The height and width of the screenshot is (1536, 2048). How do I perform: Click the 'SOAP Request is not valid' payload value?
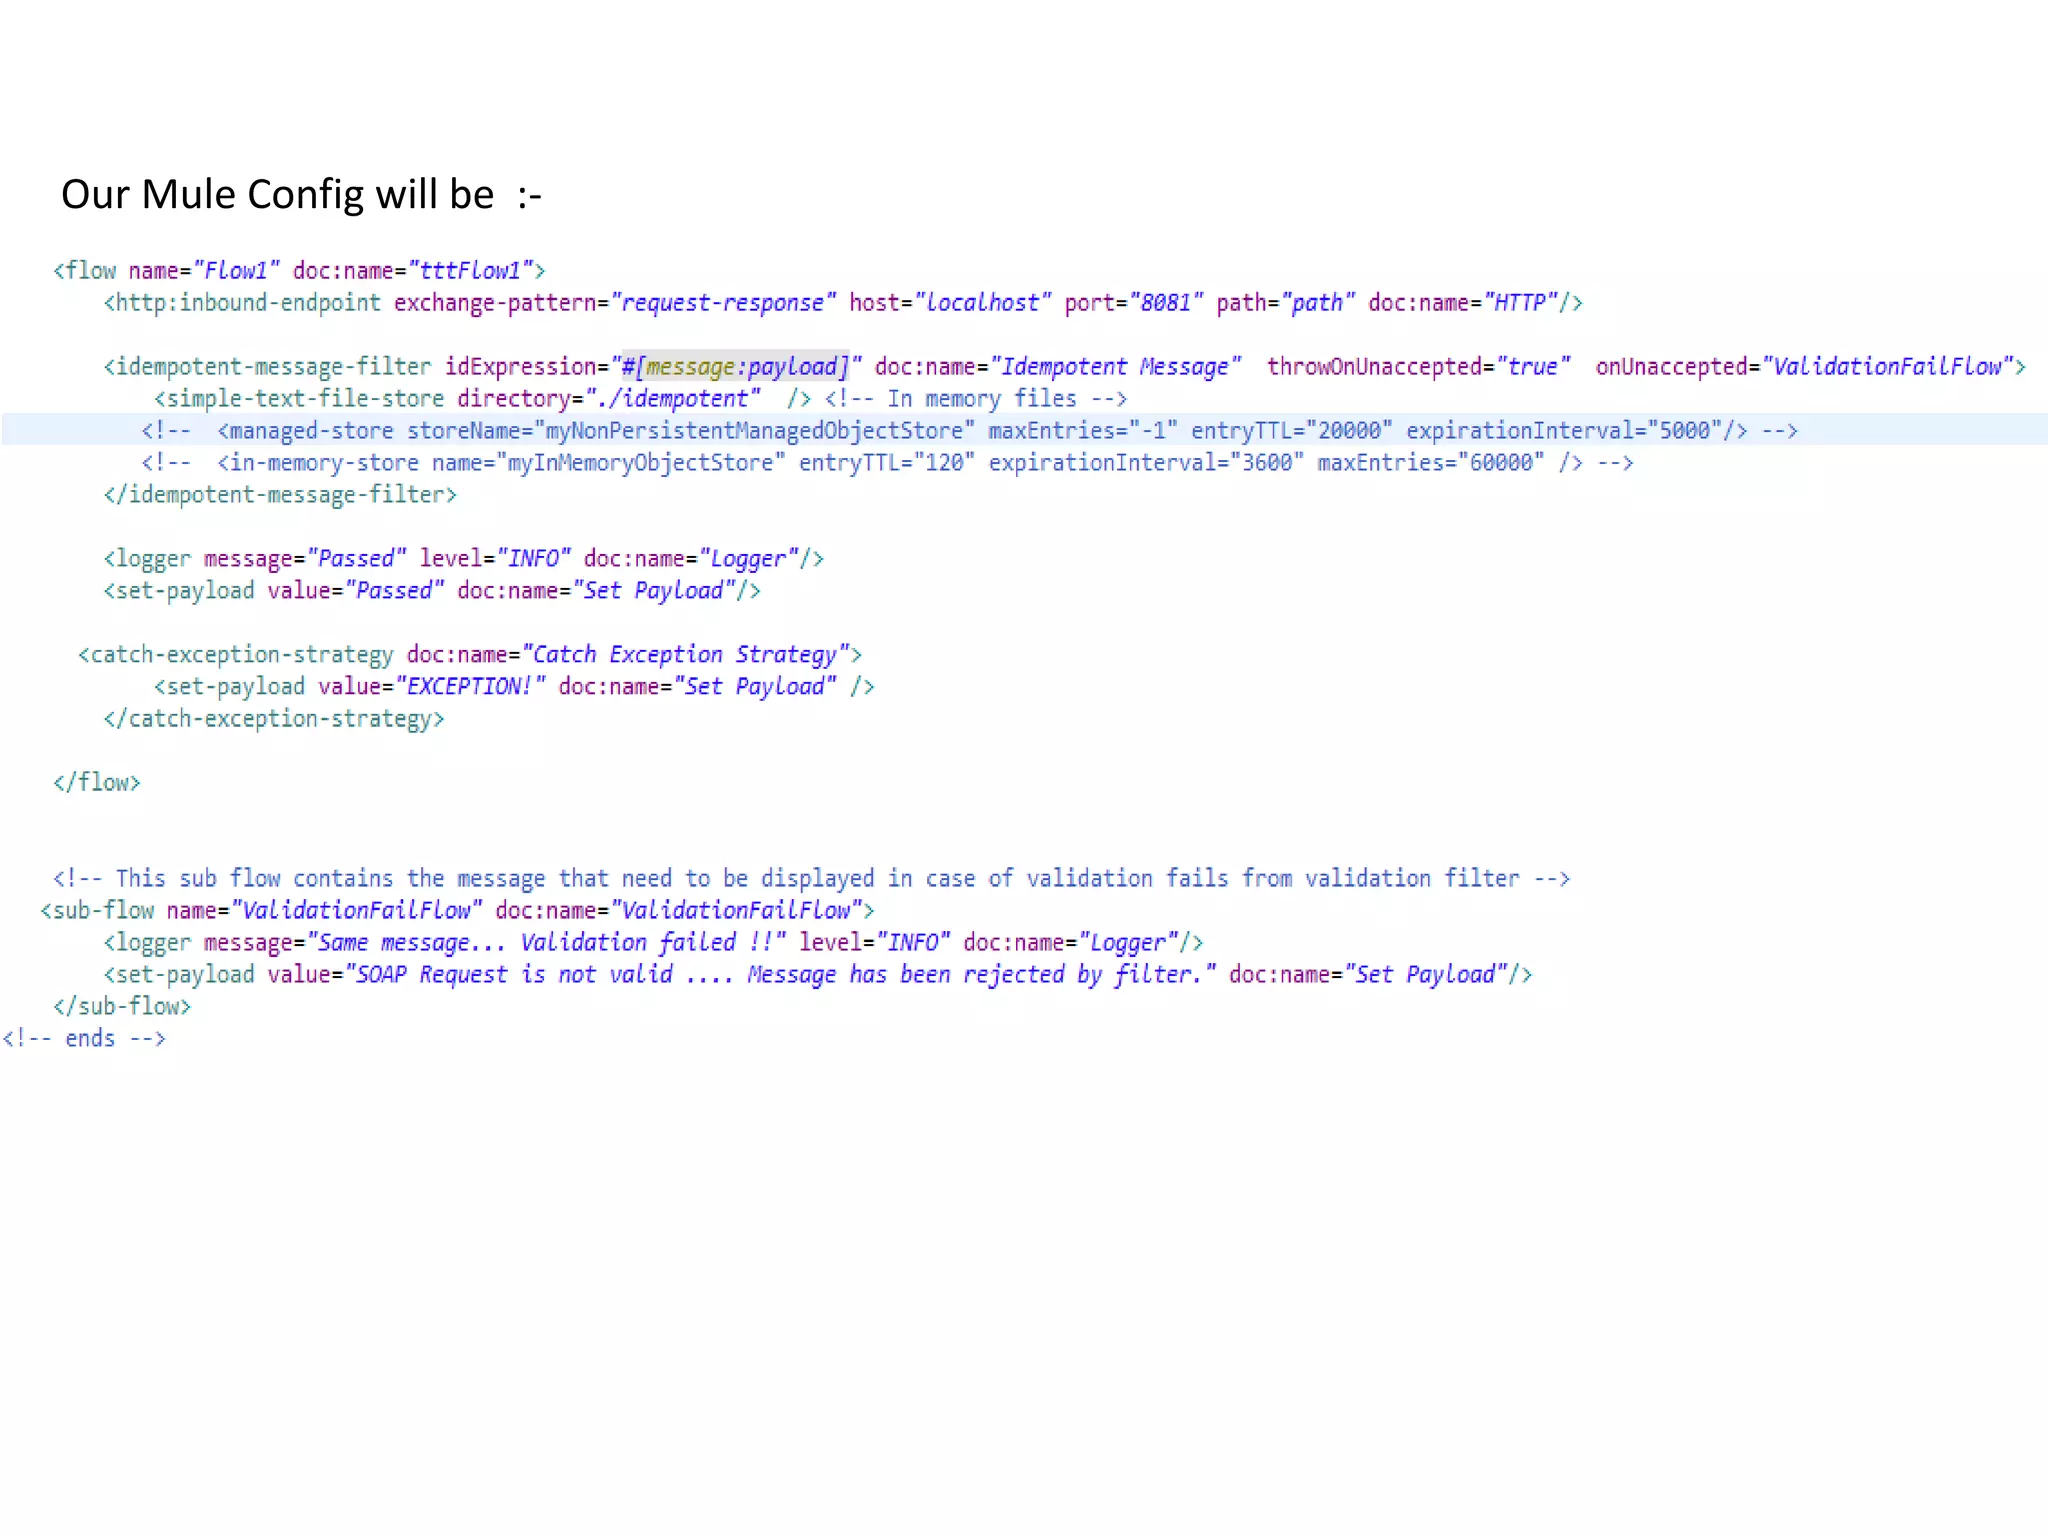tap(780, 974)
